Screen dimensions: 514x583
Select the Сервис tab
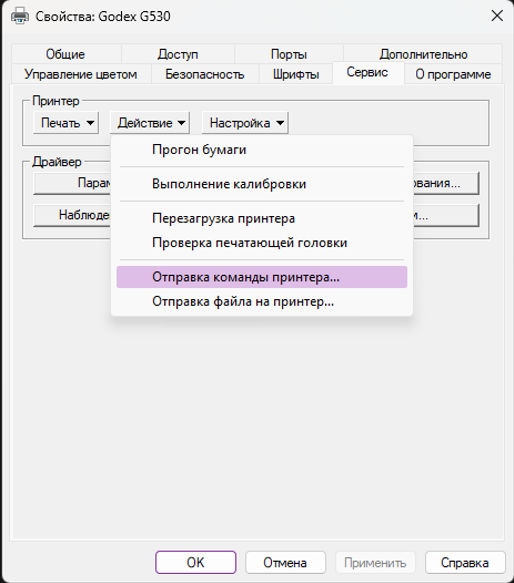[x=367, y=72]
